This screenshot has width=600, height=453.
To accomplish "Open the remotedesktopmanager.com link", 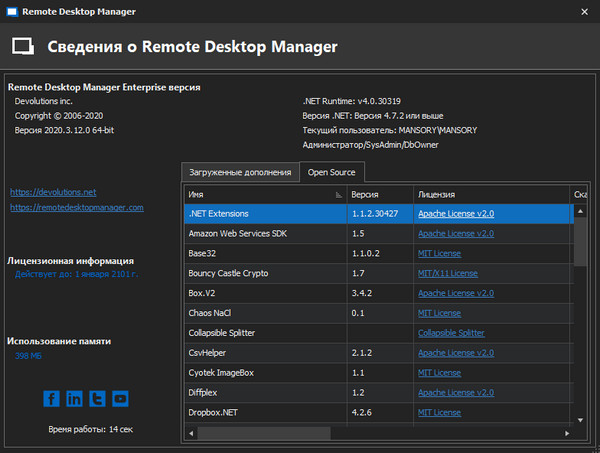I will coord(77,207).
